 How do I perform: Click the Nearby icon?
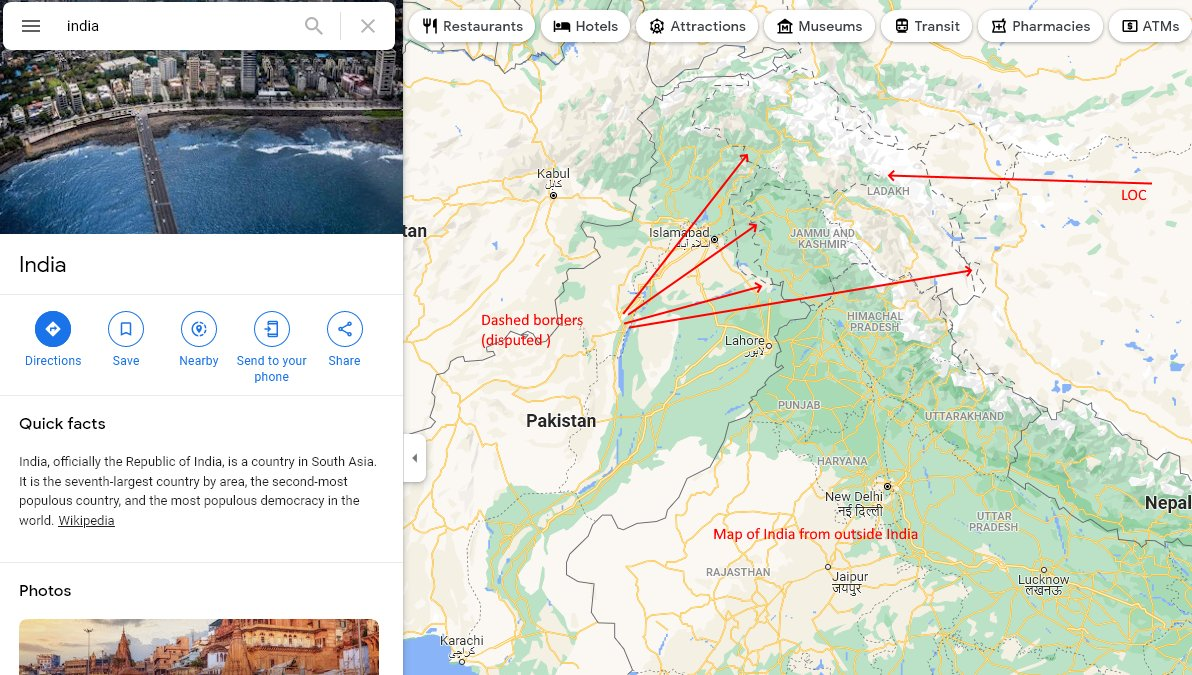point(198,329)
